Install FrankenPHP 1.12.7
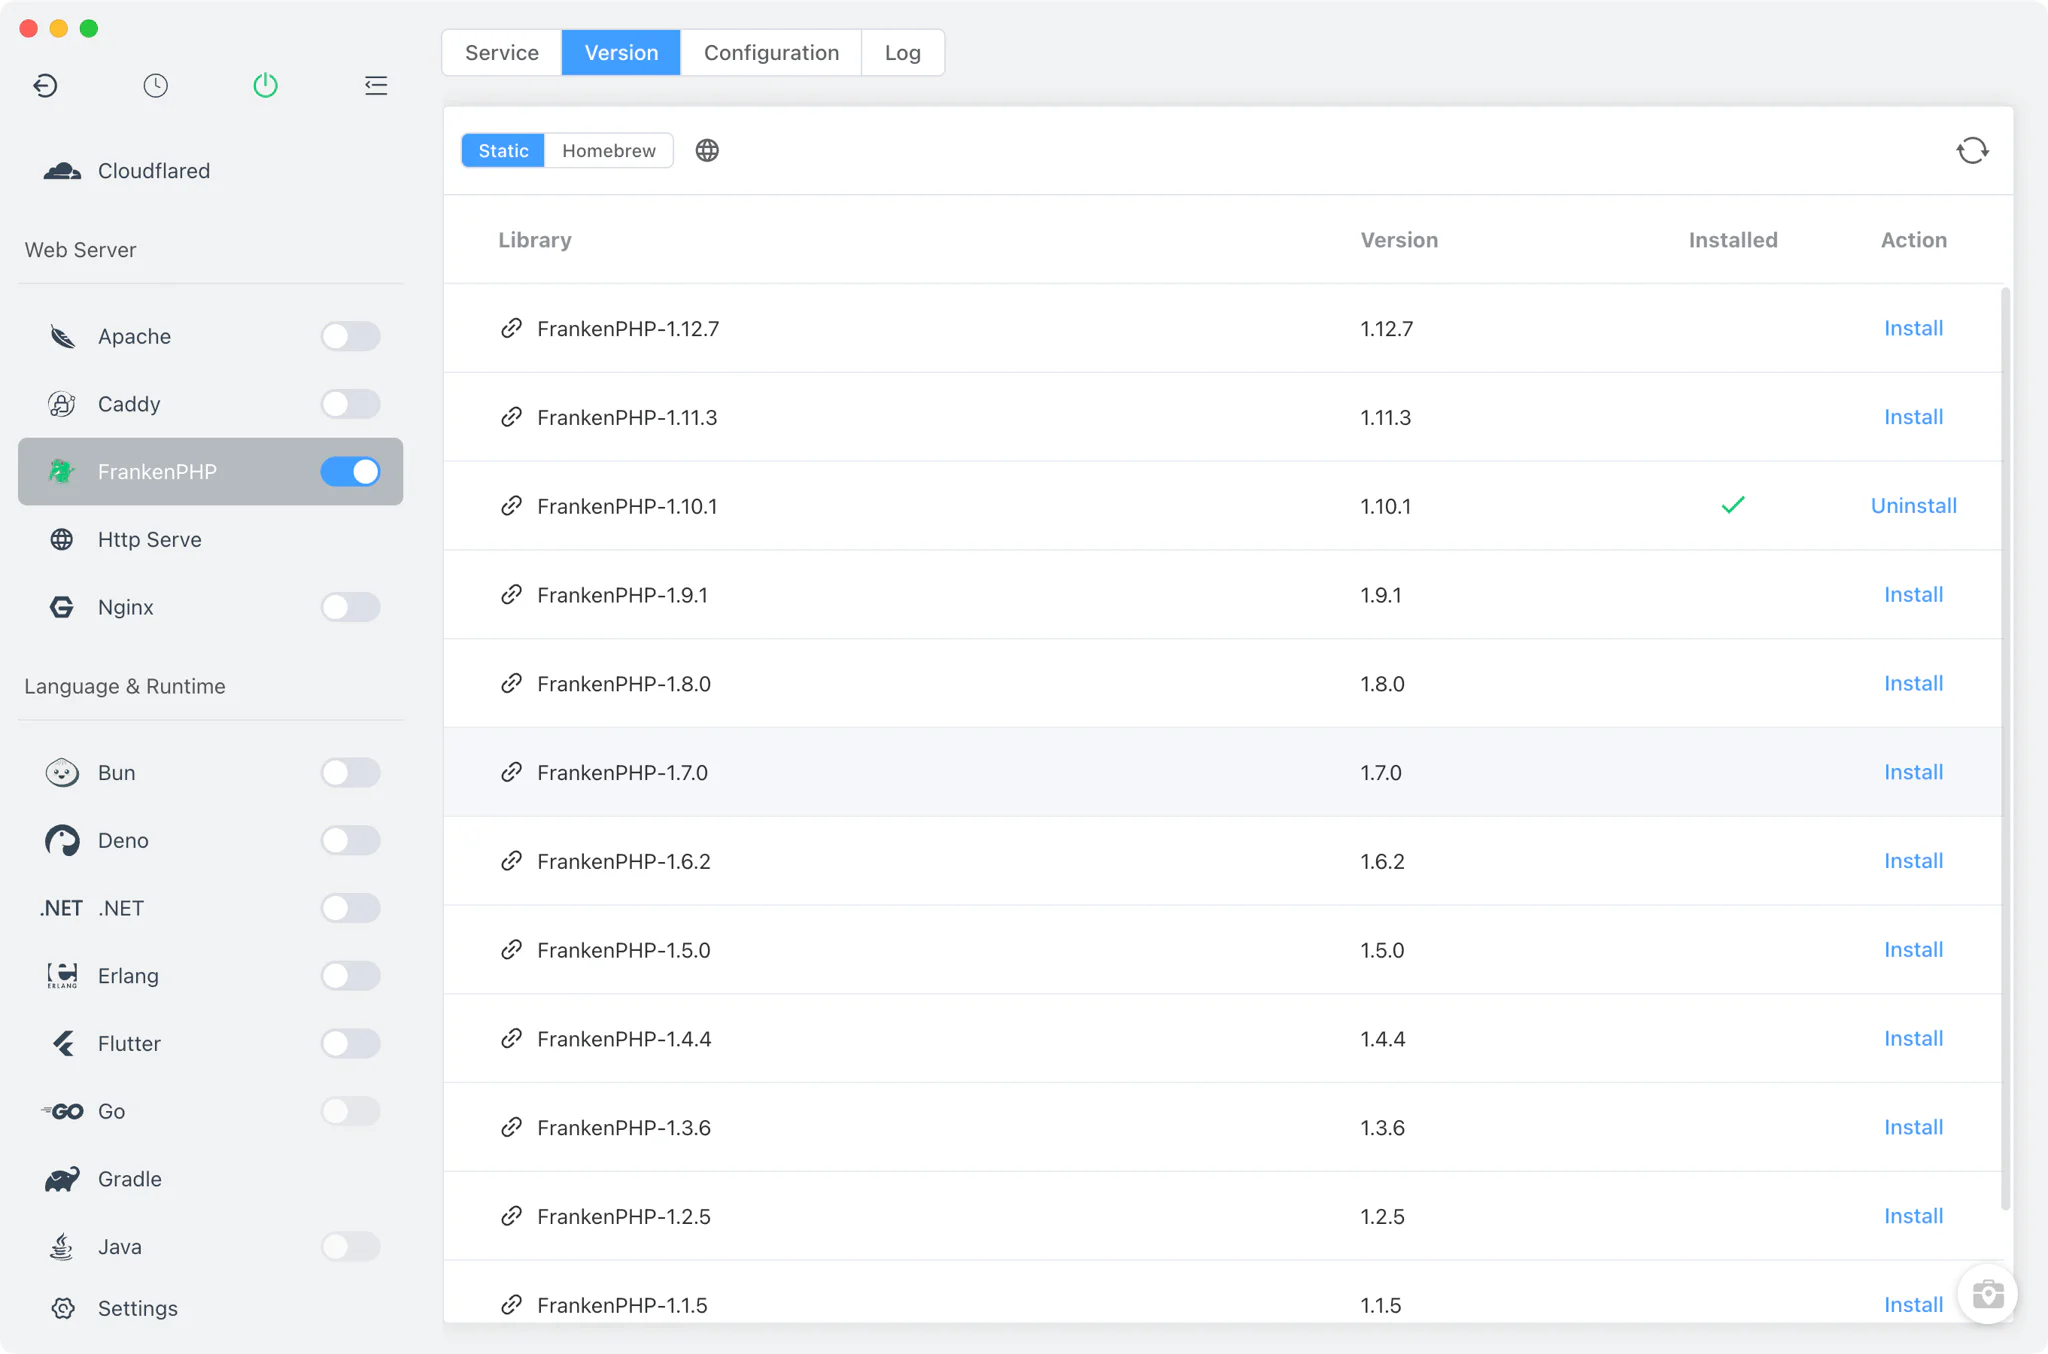The image size is (2048, 1354). 1913,328
